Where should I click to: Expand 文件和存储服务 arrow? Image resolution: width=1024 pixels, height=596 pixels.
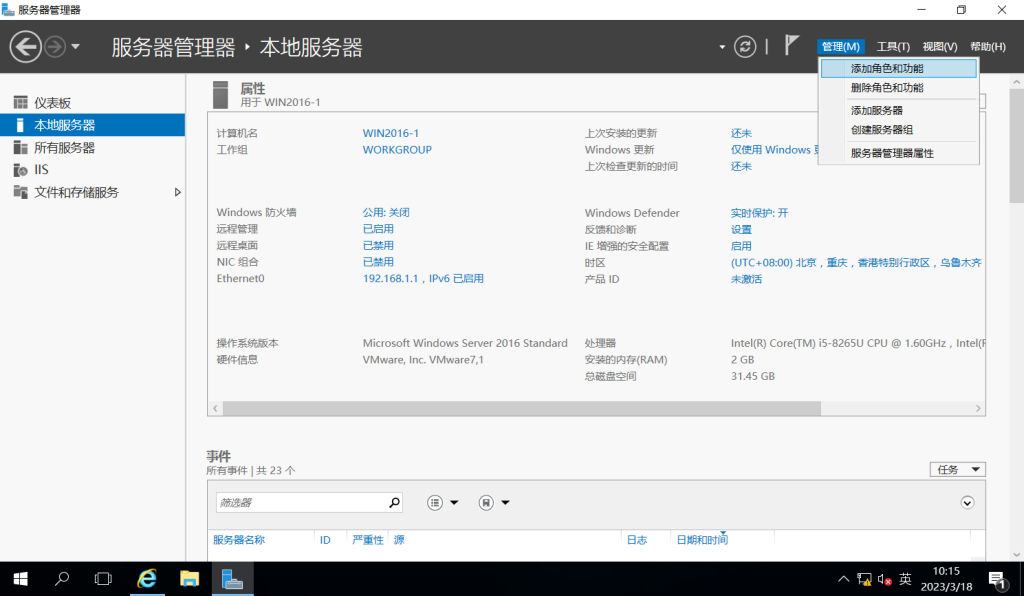click(x=177, y=192)
